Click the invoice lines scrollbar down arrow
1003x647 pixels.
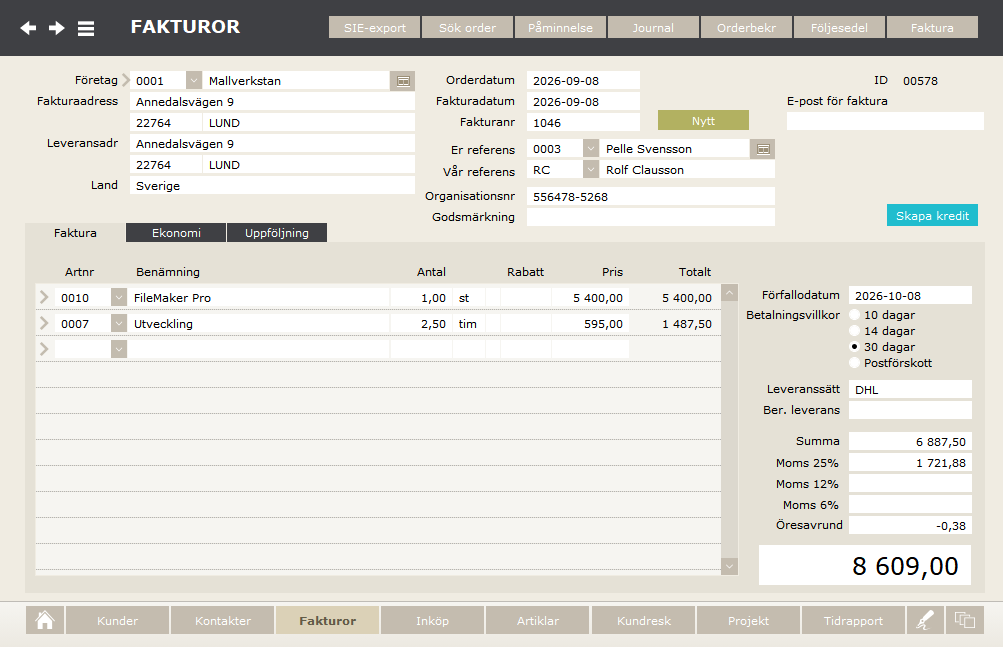pyautogui.click(x=729, y=566)
